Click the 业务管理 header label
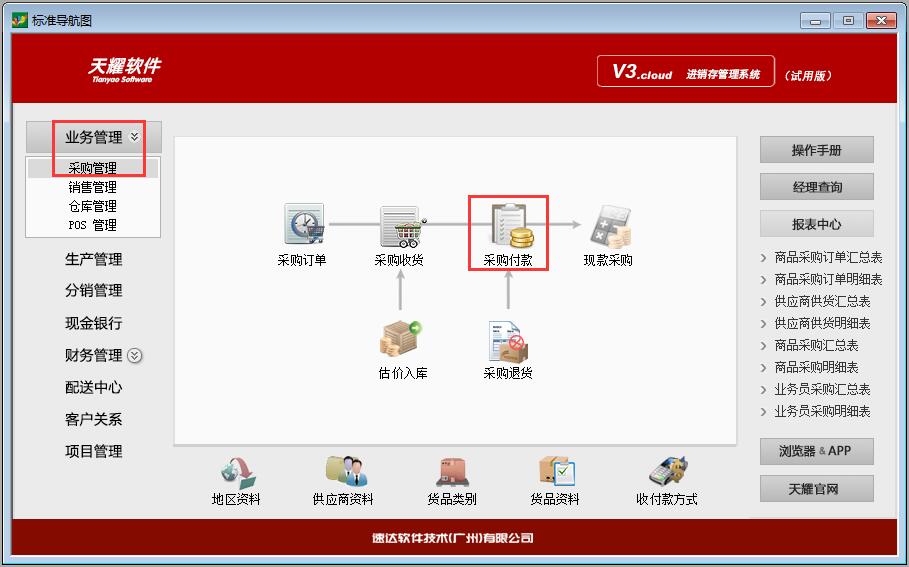Viewport: 909px width, 567px height. (93, 137)
